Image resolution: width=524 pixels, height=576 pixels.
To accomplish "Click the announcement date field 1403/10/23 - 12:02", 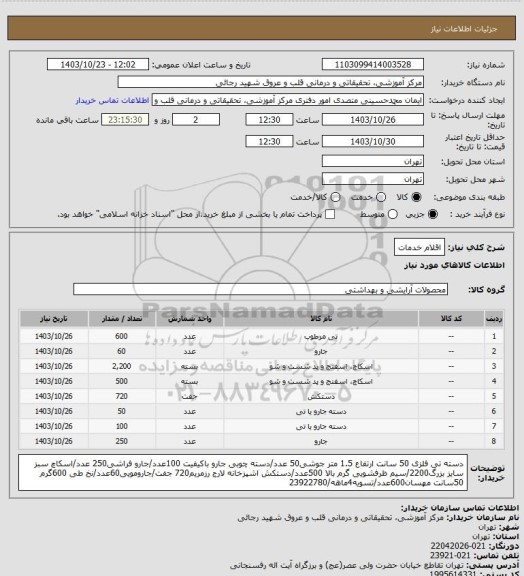I will pos(98,65).
